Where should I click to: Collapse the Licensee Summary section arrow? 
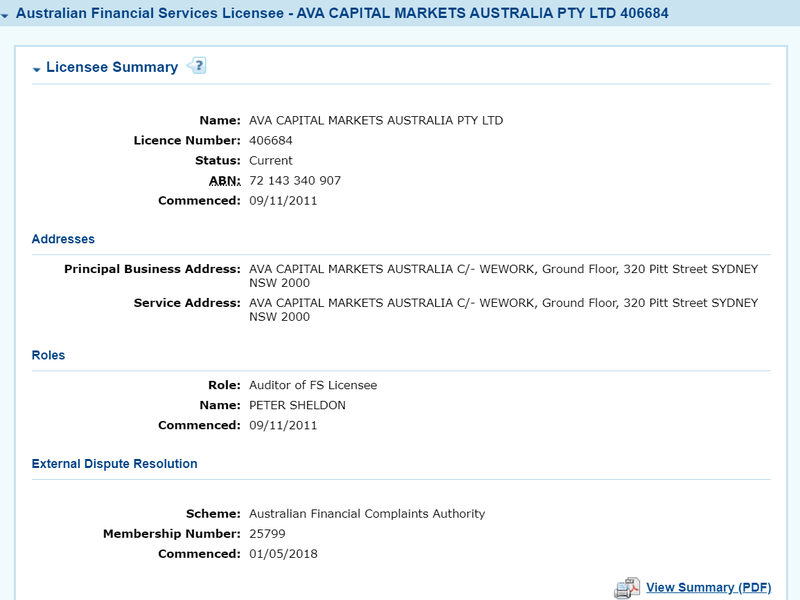[x=36, y=69]
